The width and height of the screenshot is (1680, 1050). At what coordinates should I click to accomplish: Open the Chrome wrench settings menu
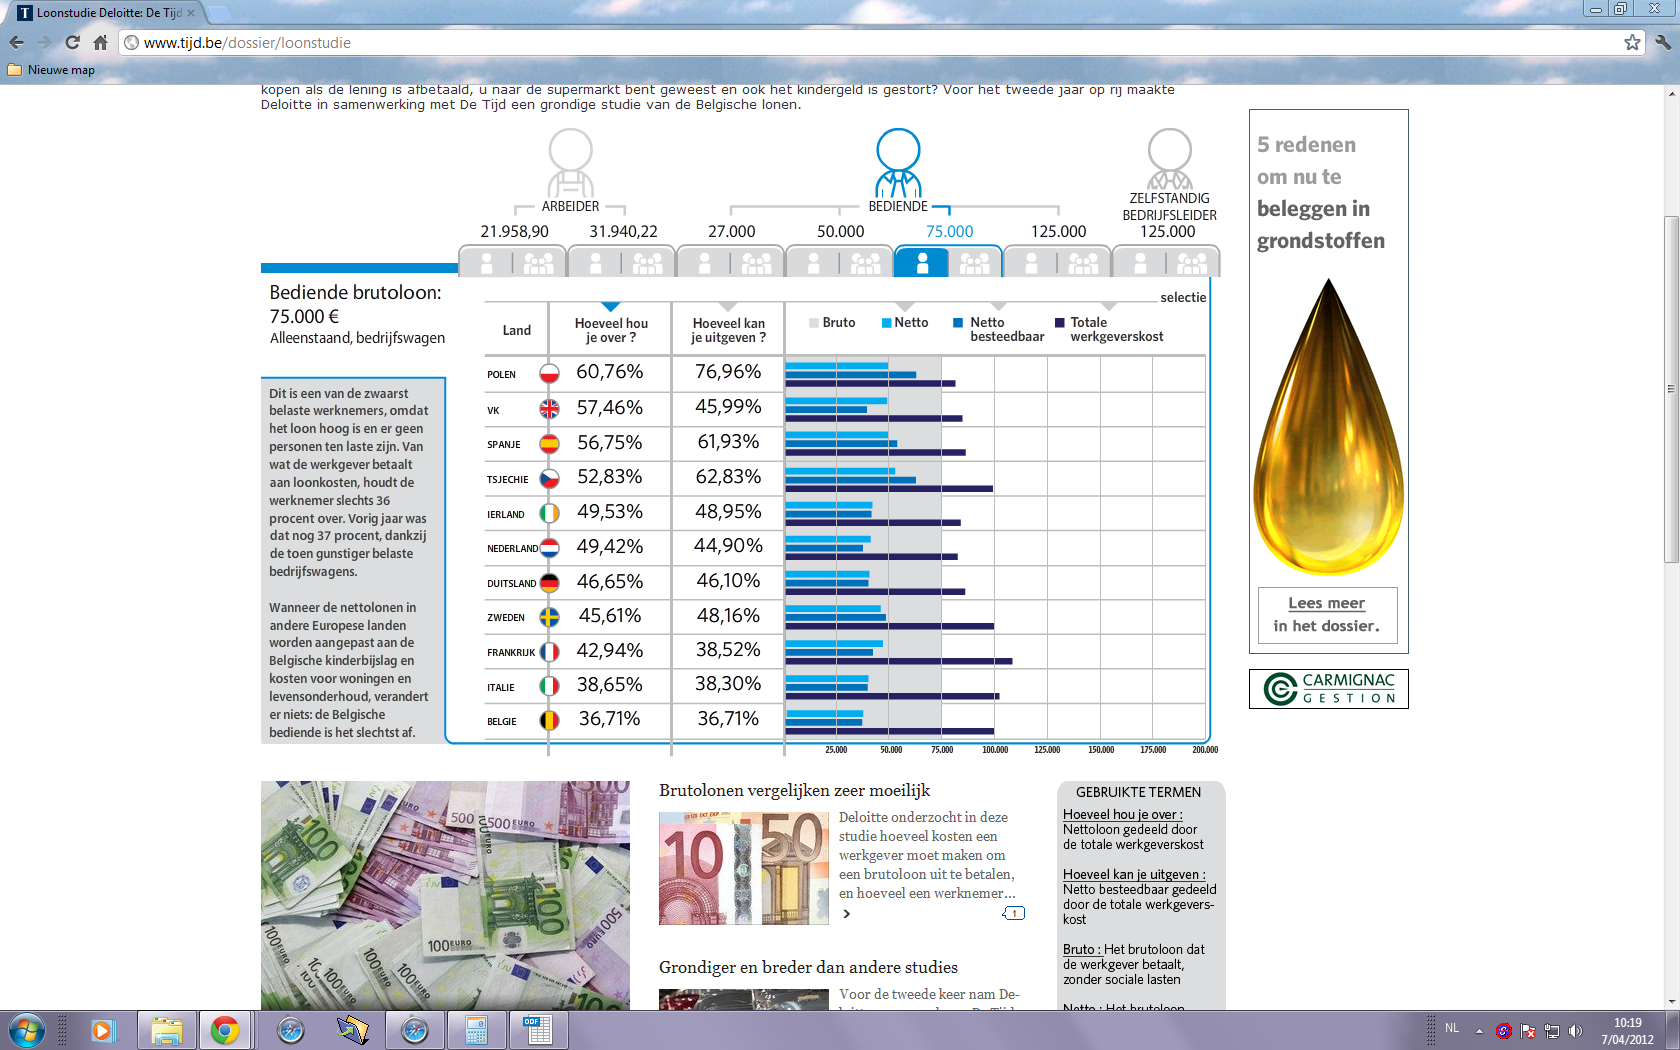pyautogui.click(x=1662, y=42)
